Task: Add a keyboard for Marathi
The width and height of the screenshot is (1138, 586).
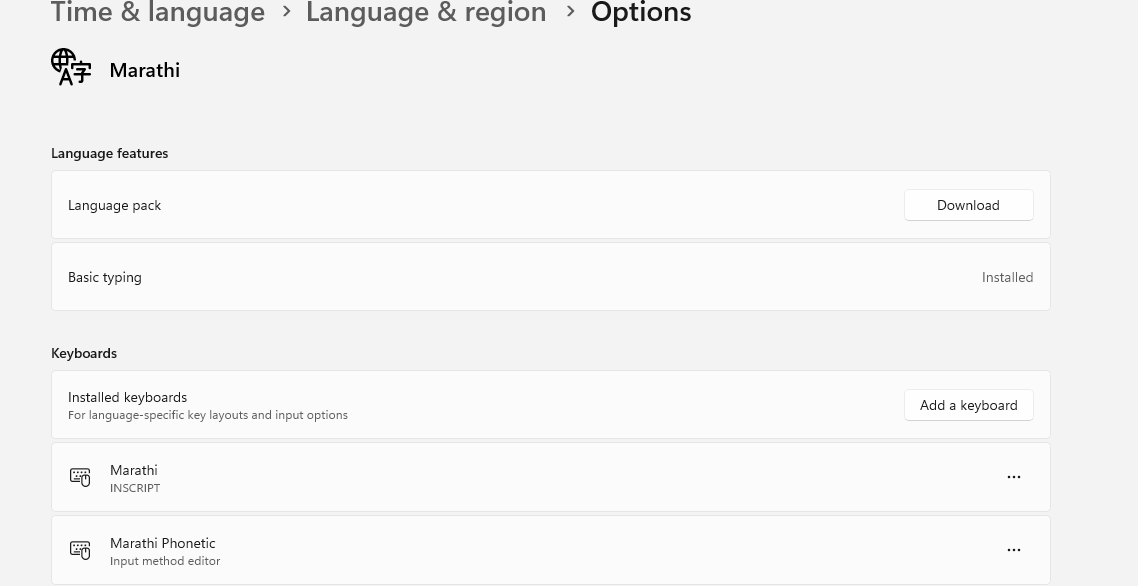Action: click(968, 405)
